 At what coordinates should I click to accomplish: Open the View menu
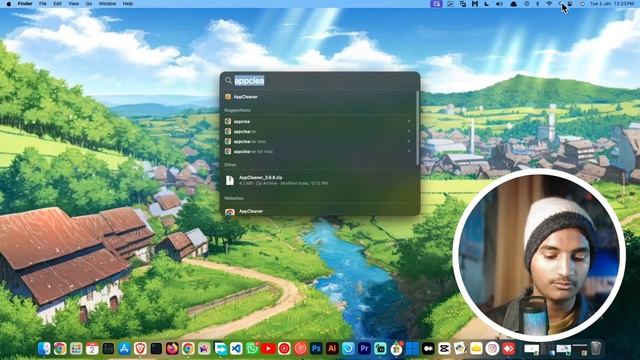[x=73, y=4]
